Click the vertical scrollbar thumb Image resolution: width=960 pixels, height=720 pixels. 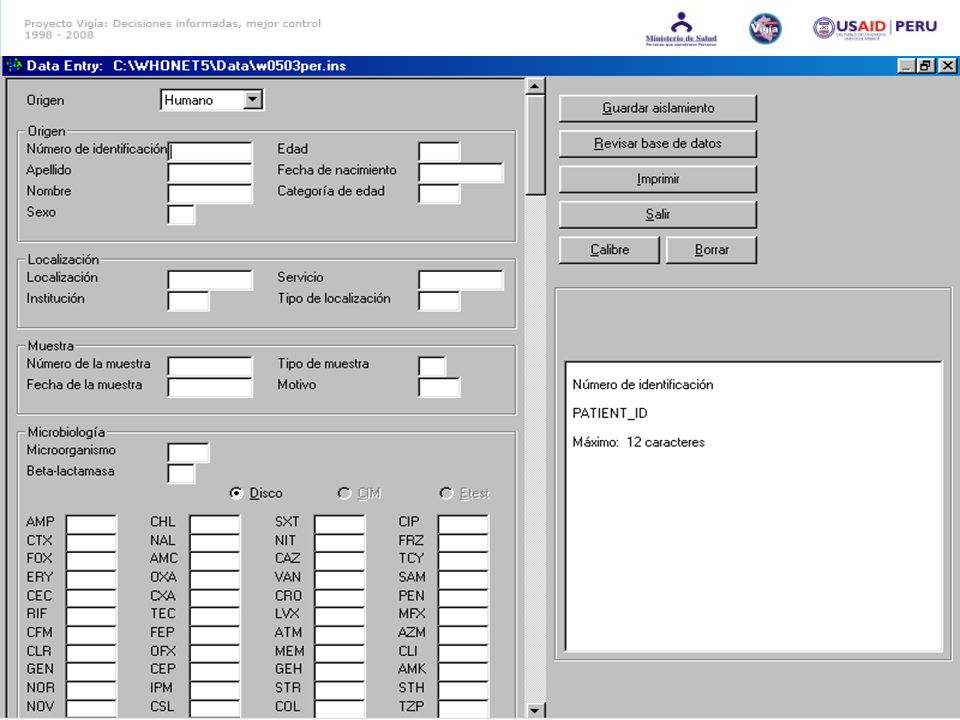coord(535,145)
